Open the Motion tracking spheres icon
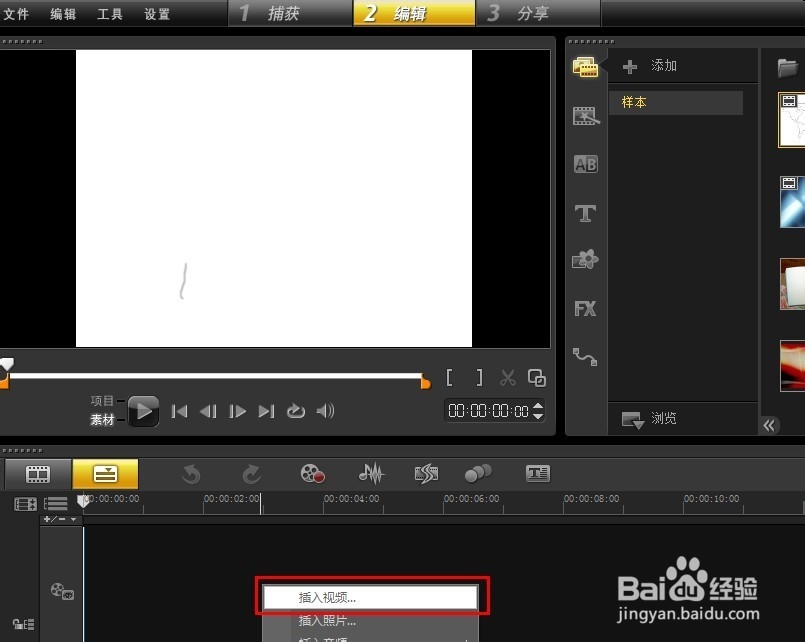 [478, 473]
